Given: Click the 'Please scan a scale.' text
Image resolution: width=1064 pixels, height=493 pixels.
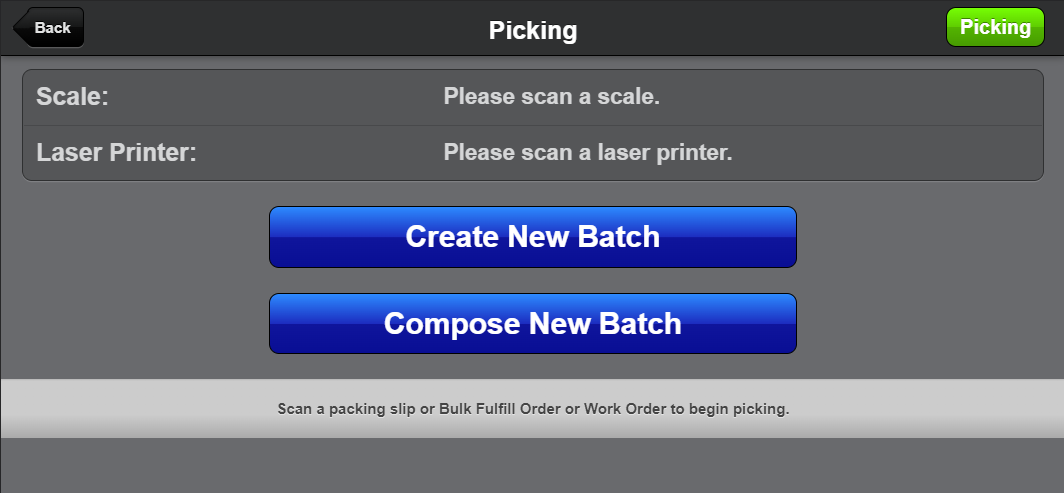Looking at the screenshot, I should pyautogui.click(x=552, y=97).
